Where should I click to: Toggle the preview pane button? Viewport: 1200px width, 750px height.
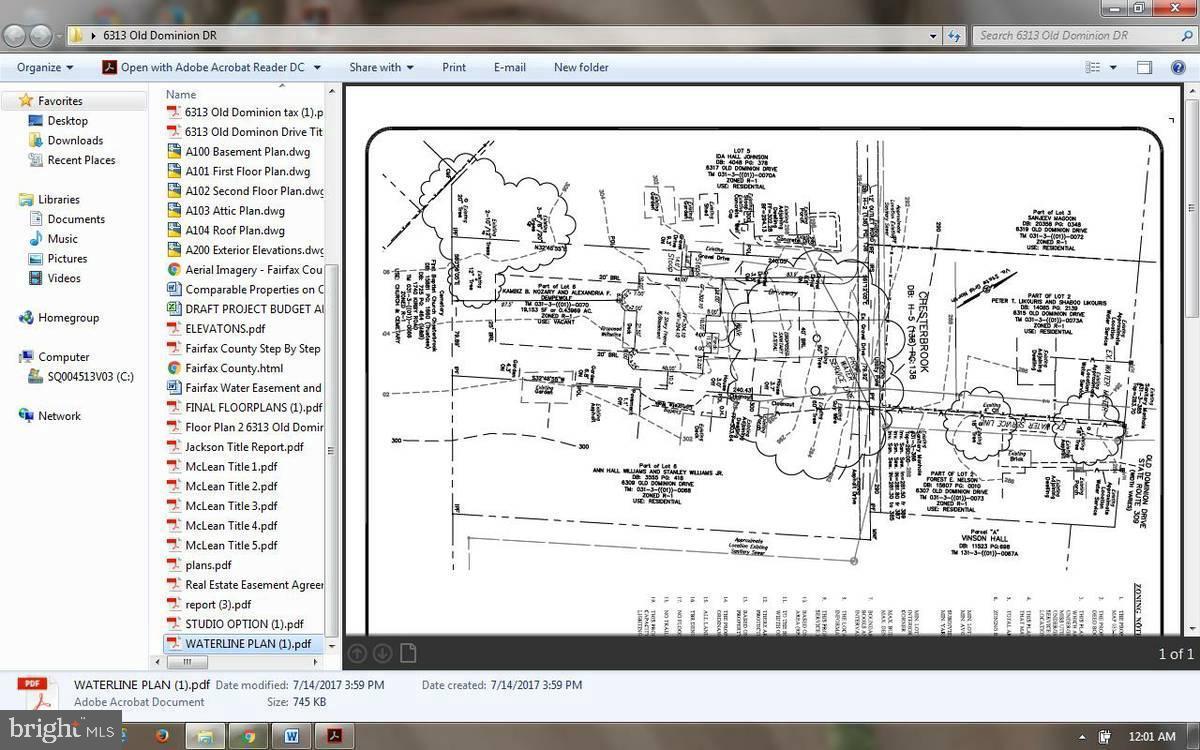click(1144, 67)
